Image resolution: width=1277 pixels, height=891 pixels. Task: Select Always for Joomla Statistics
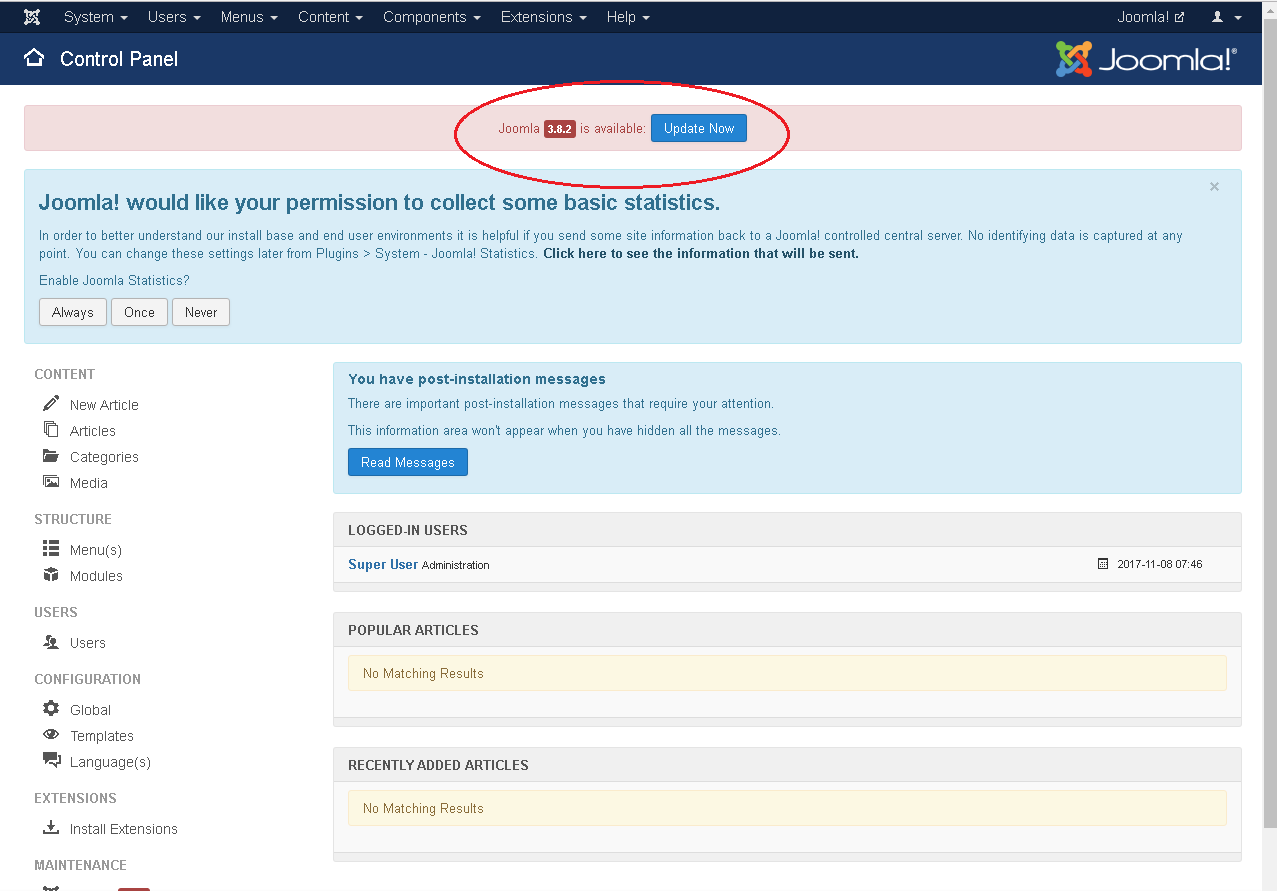pyautogui.click(x=73, y=312)
